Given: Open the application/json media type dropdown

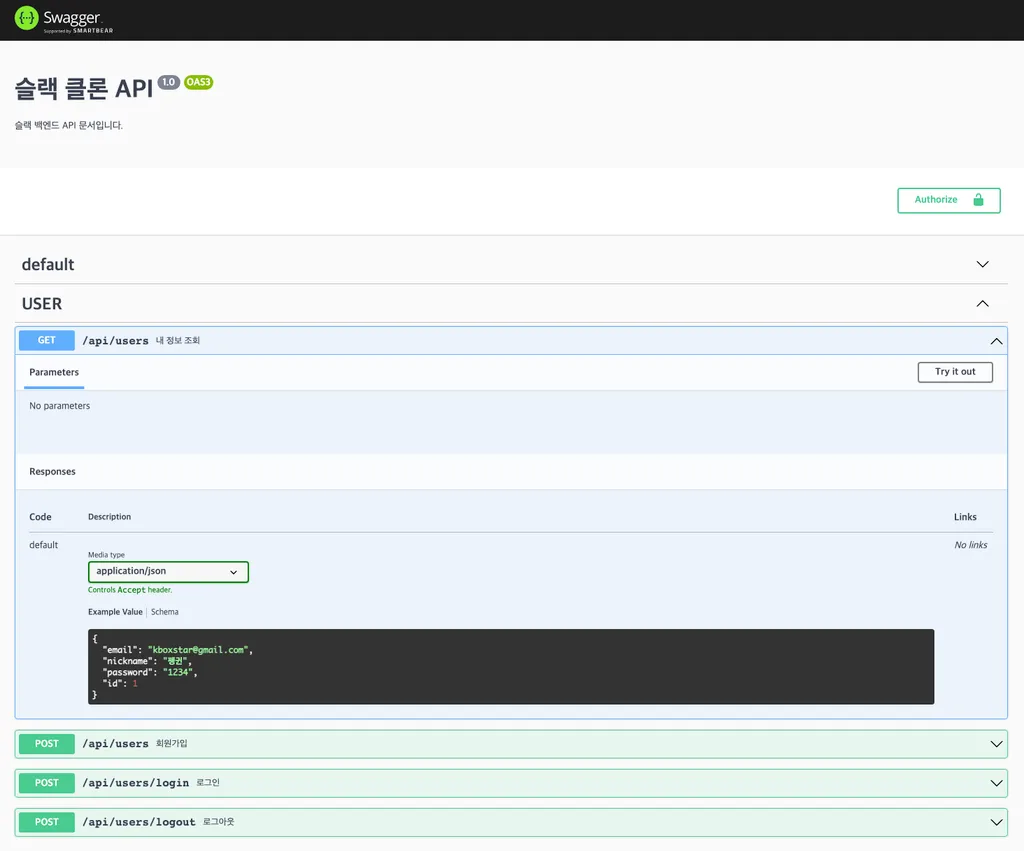Looking at the screenshot, I should 168,572.
